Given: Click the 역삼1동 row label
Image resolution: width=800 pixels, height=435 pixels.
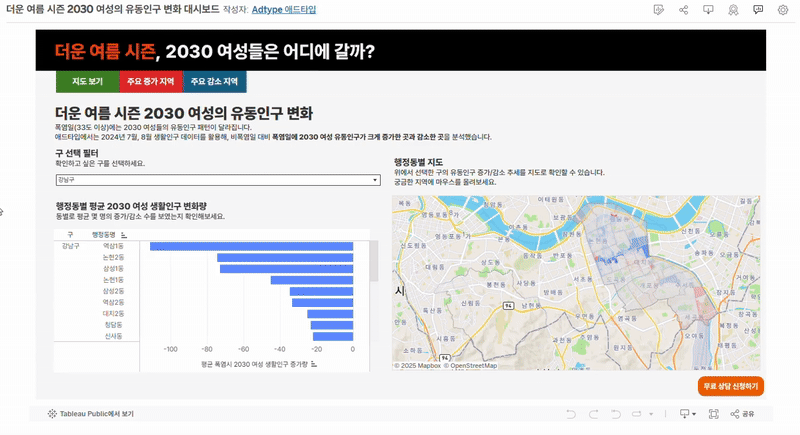Looking at the screenshot, I should click(x=113, y=246).
